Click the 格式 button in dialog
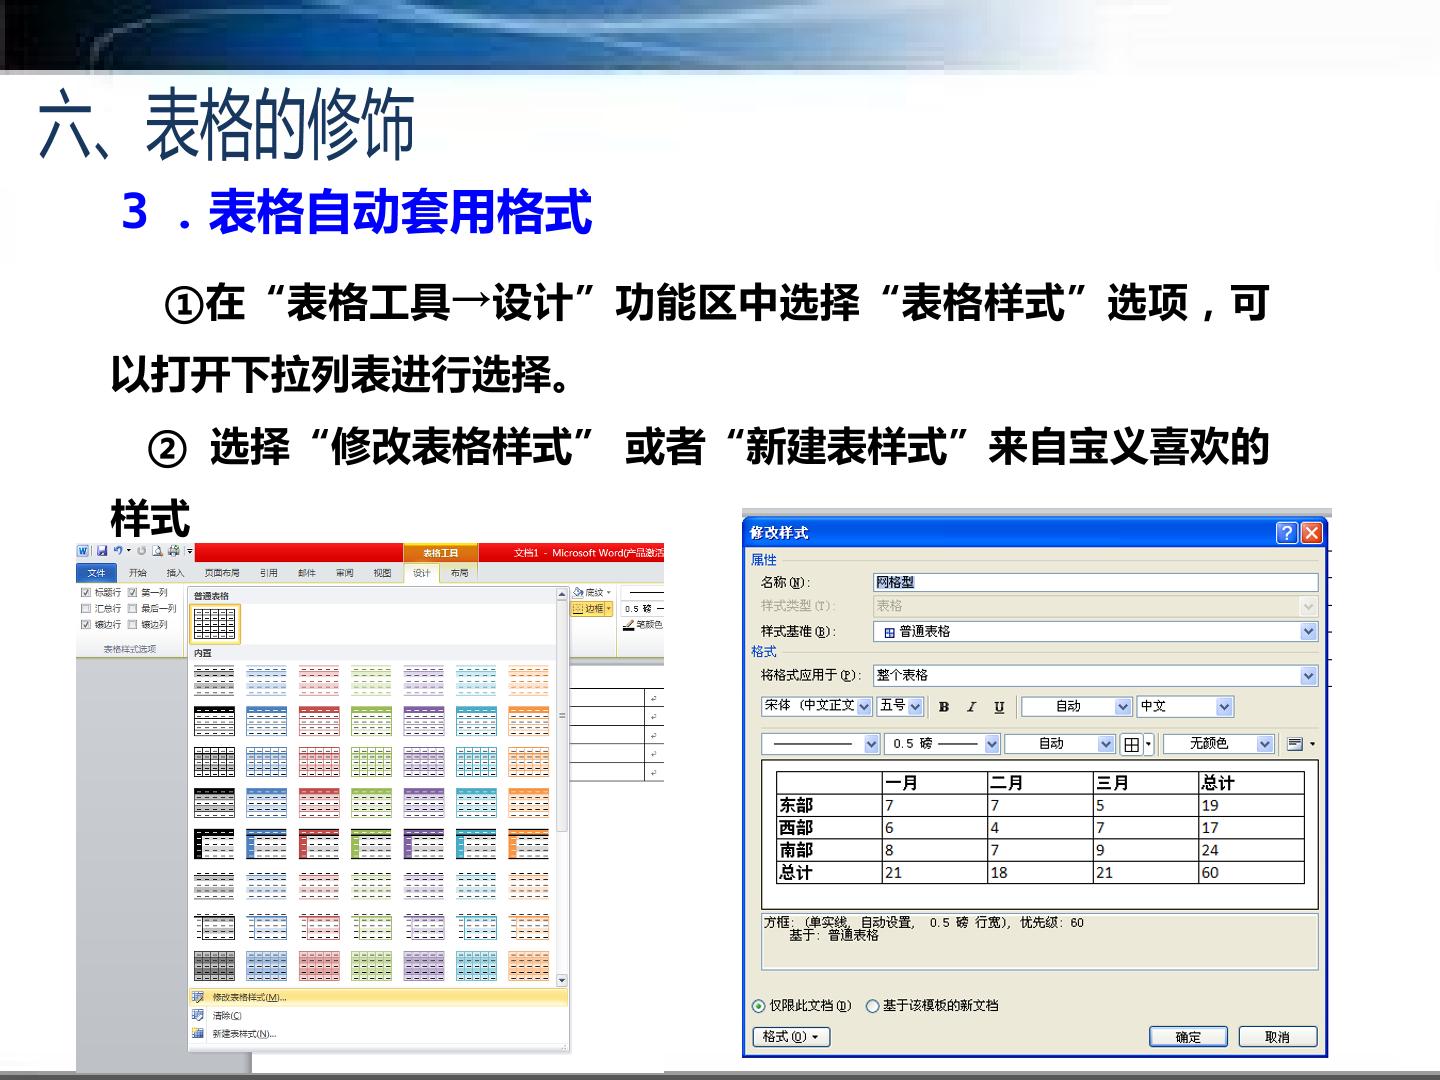The height and width of the screenshot is (1080, 1440). pyautogui.click(x=791, y=1037)
